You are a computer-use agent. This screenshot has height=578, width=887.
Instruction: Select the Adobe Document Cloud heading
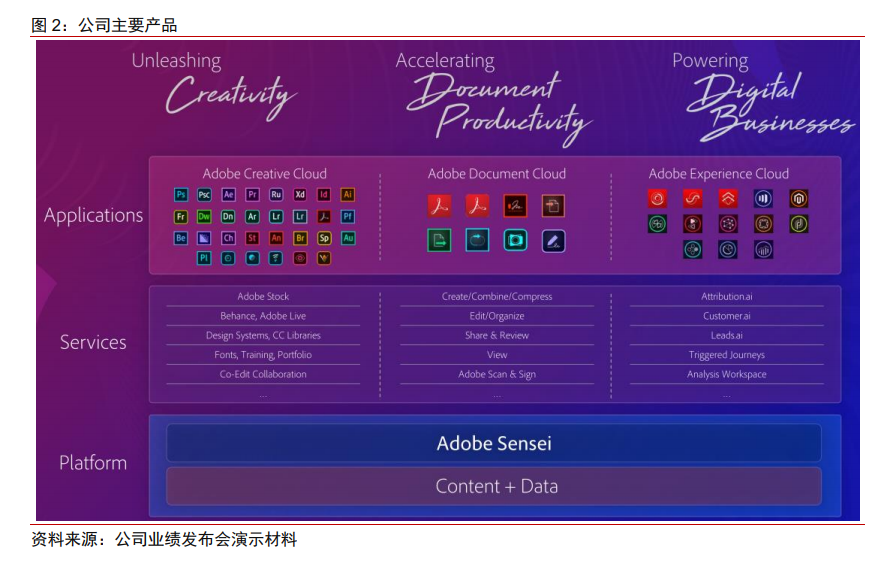tap(497, 174)
